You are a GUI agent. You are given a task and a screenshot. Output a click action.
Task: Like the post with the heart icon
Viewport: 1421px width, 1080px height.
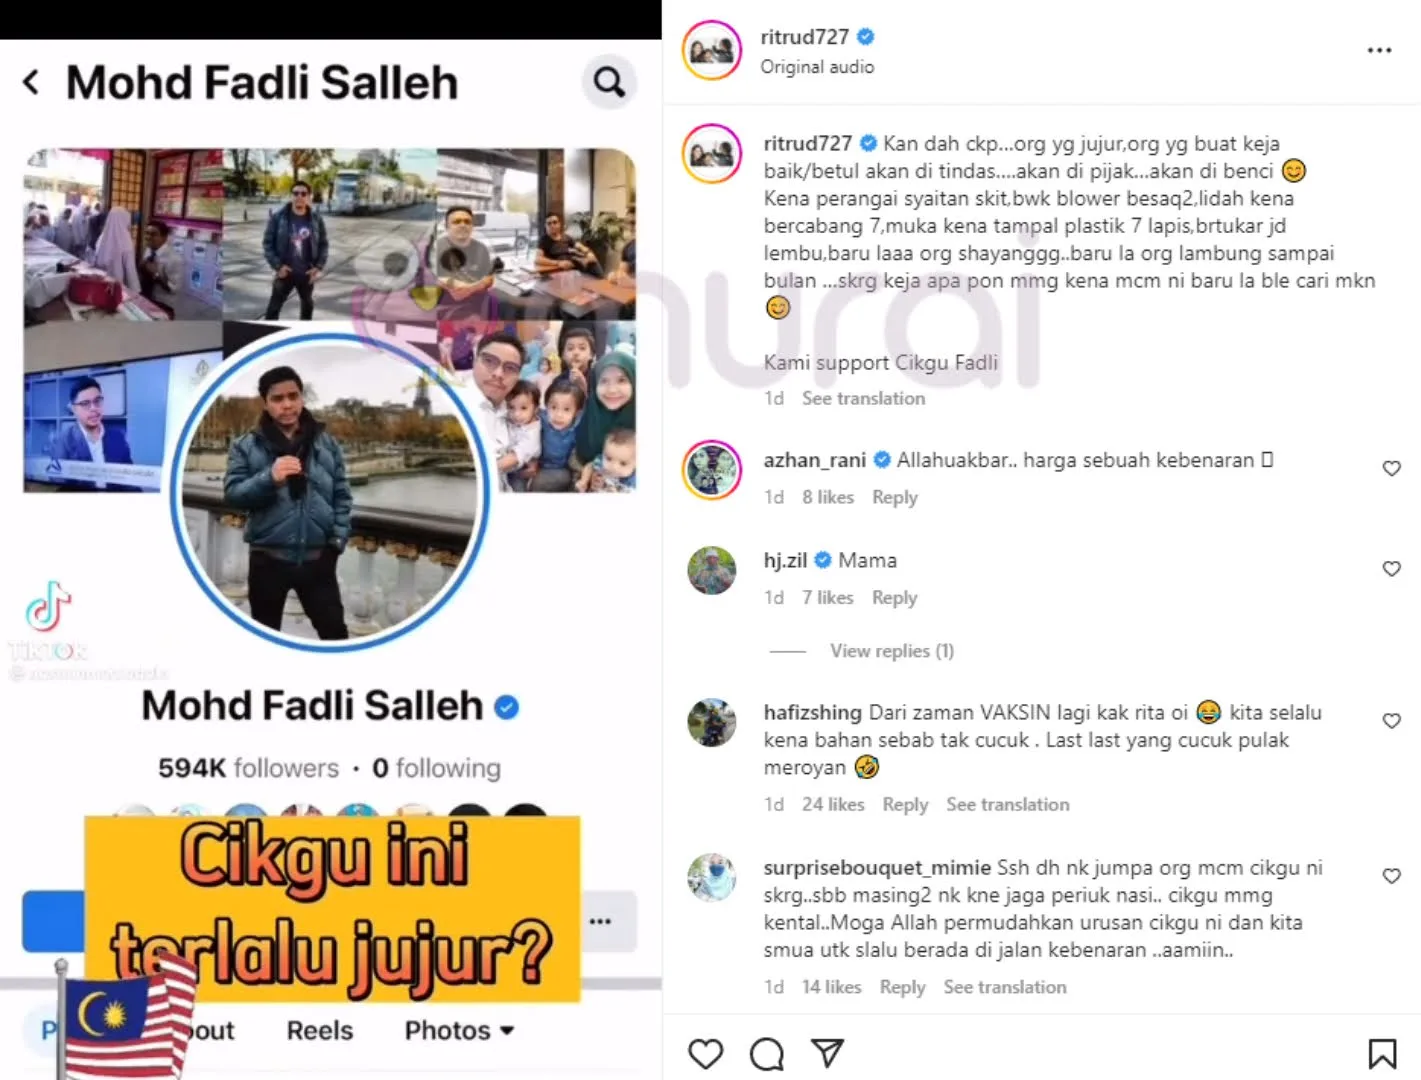(x=705, y=1053)
